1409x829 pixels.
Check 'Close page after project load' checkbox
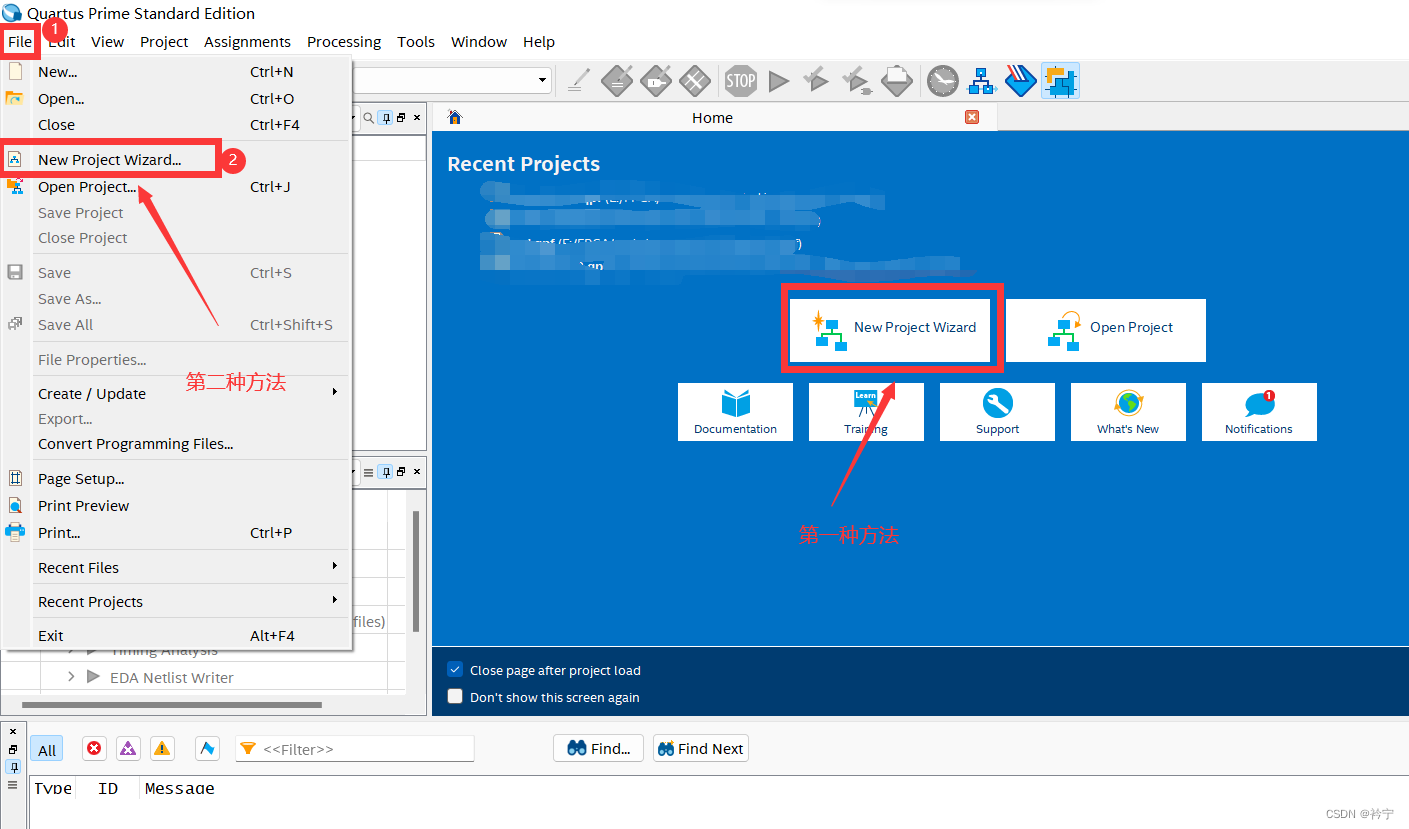click(x=456, y=670)
